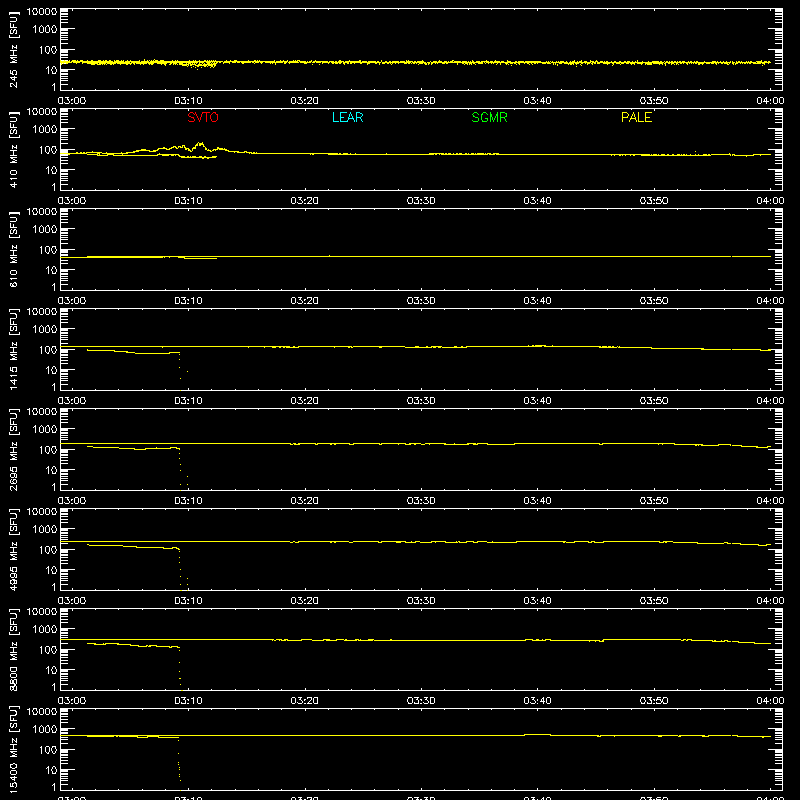The width and height of the screenshot is (800, 800).
Task: Click the 1000 y-axis value on 410 MHz plot
Action: [x=45, y=130]
